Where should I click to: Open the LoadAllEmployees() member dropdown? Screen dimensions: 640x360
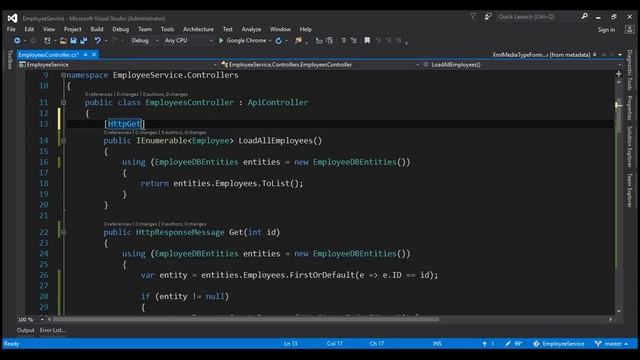(x=620, y=65)
